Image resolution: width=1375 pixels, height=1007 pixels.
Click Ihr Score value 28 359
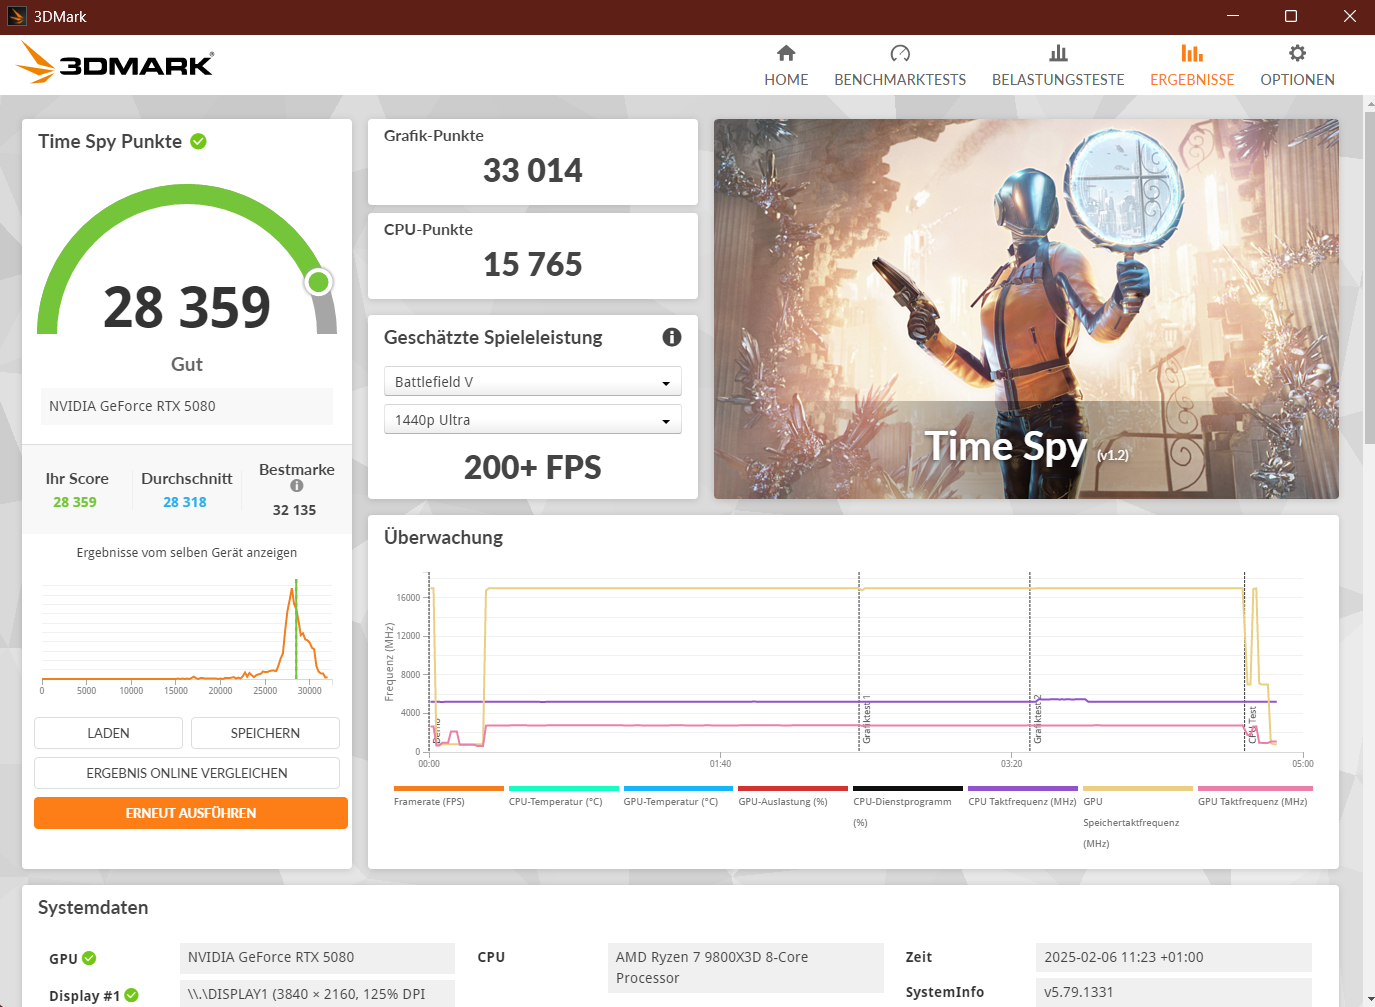point(75,502)
